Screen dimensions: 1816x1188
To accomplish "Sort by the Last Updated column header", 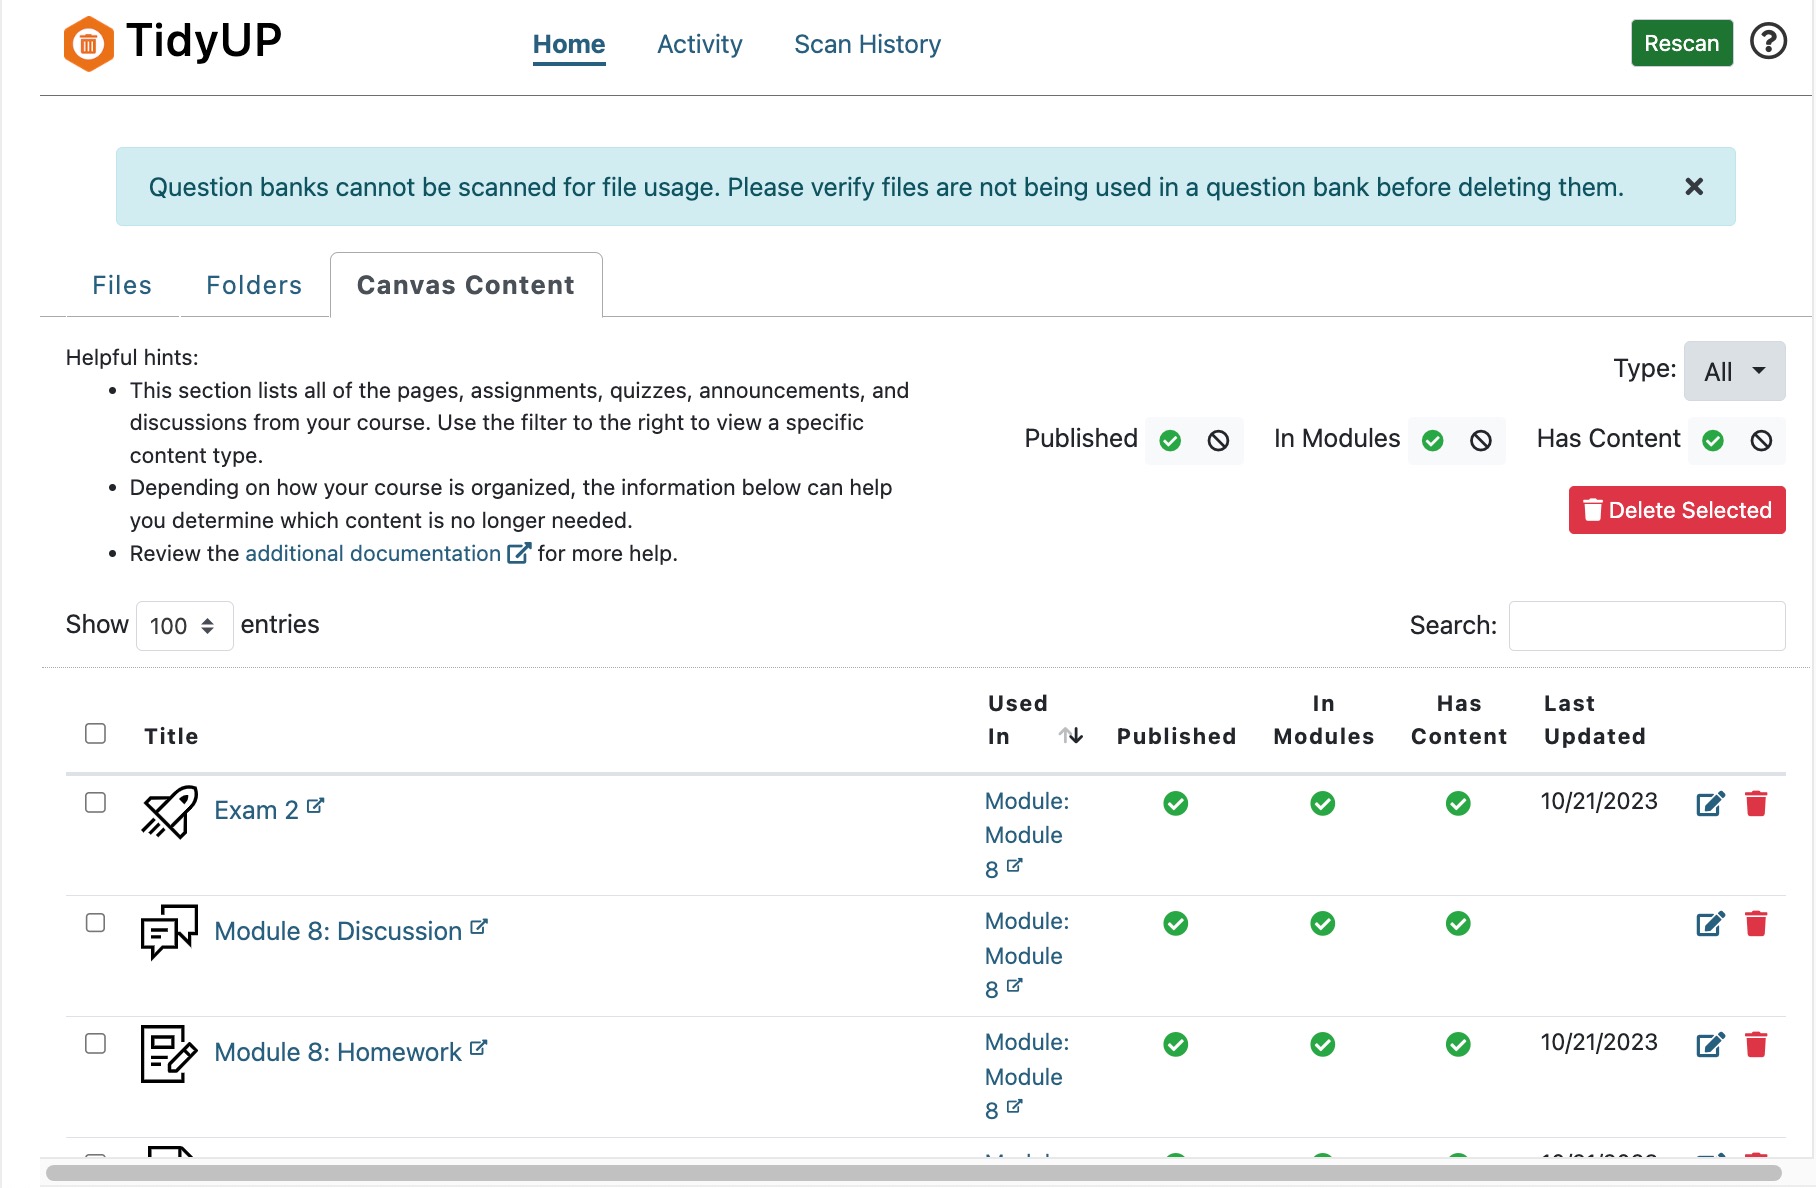I will click(x=1595, y=720).
